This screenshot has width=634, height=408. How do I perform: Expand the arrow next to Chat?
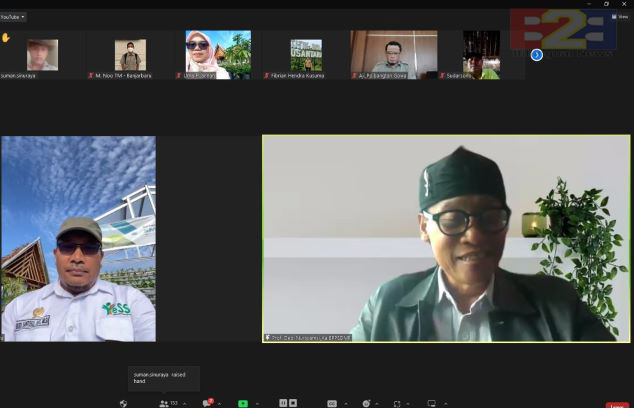pyautogui.click(x=220, y=404)
